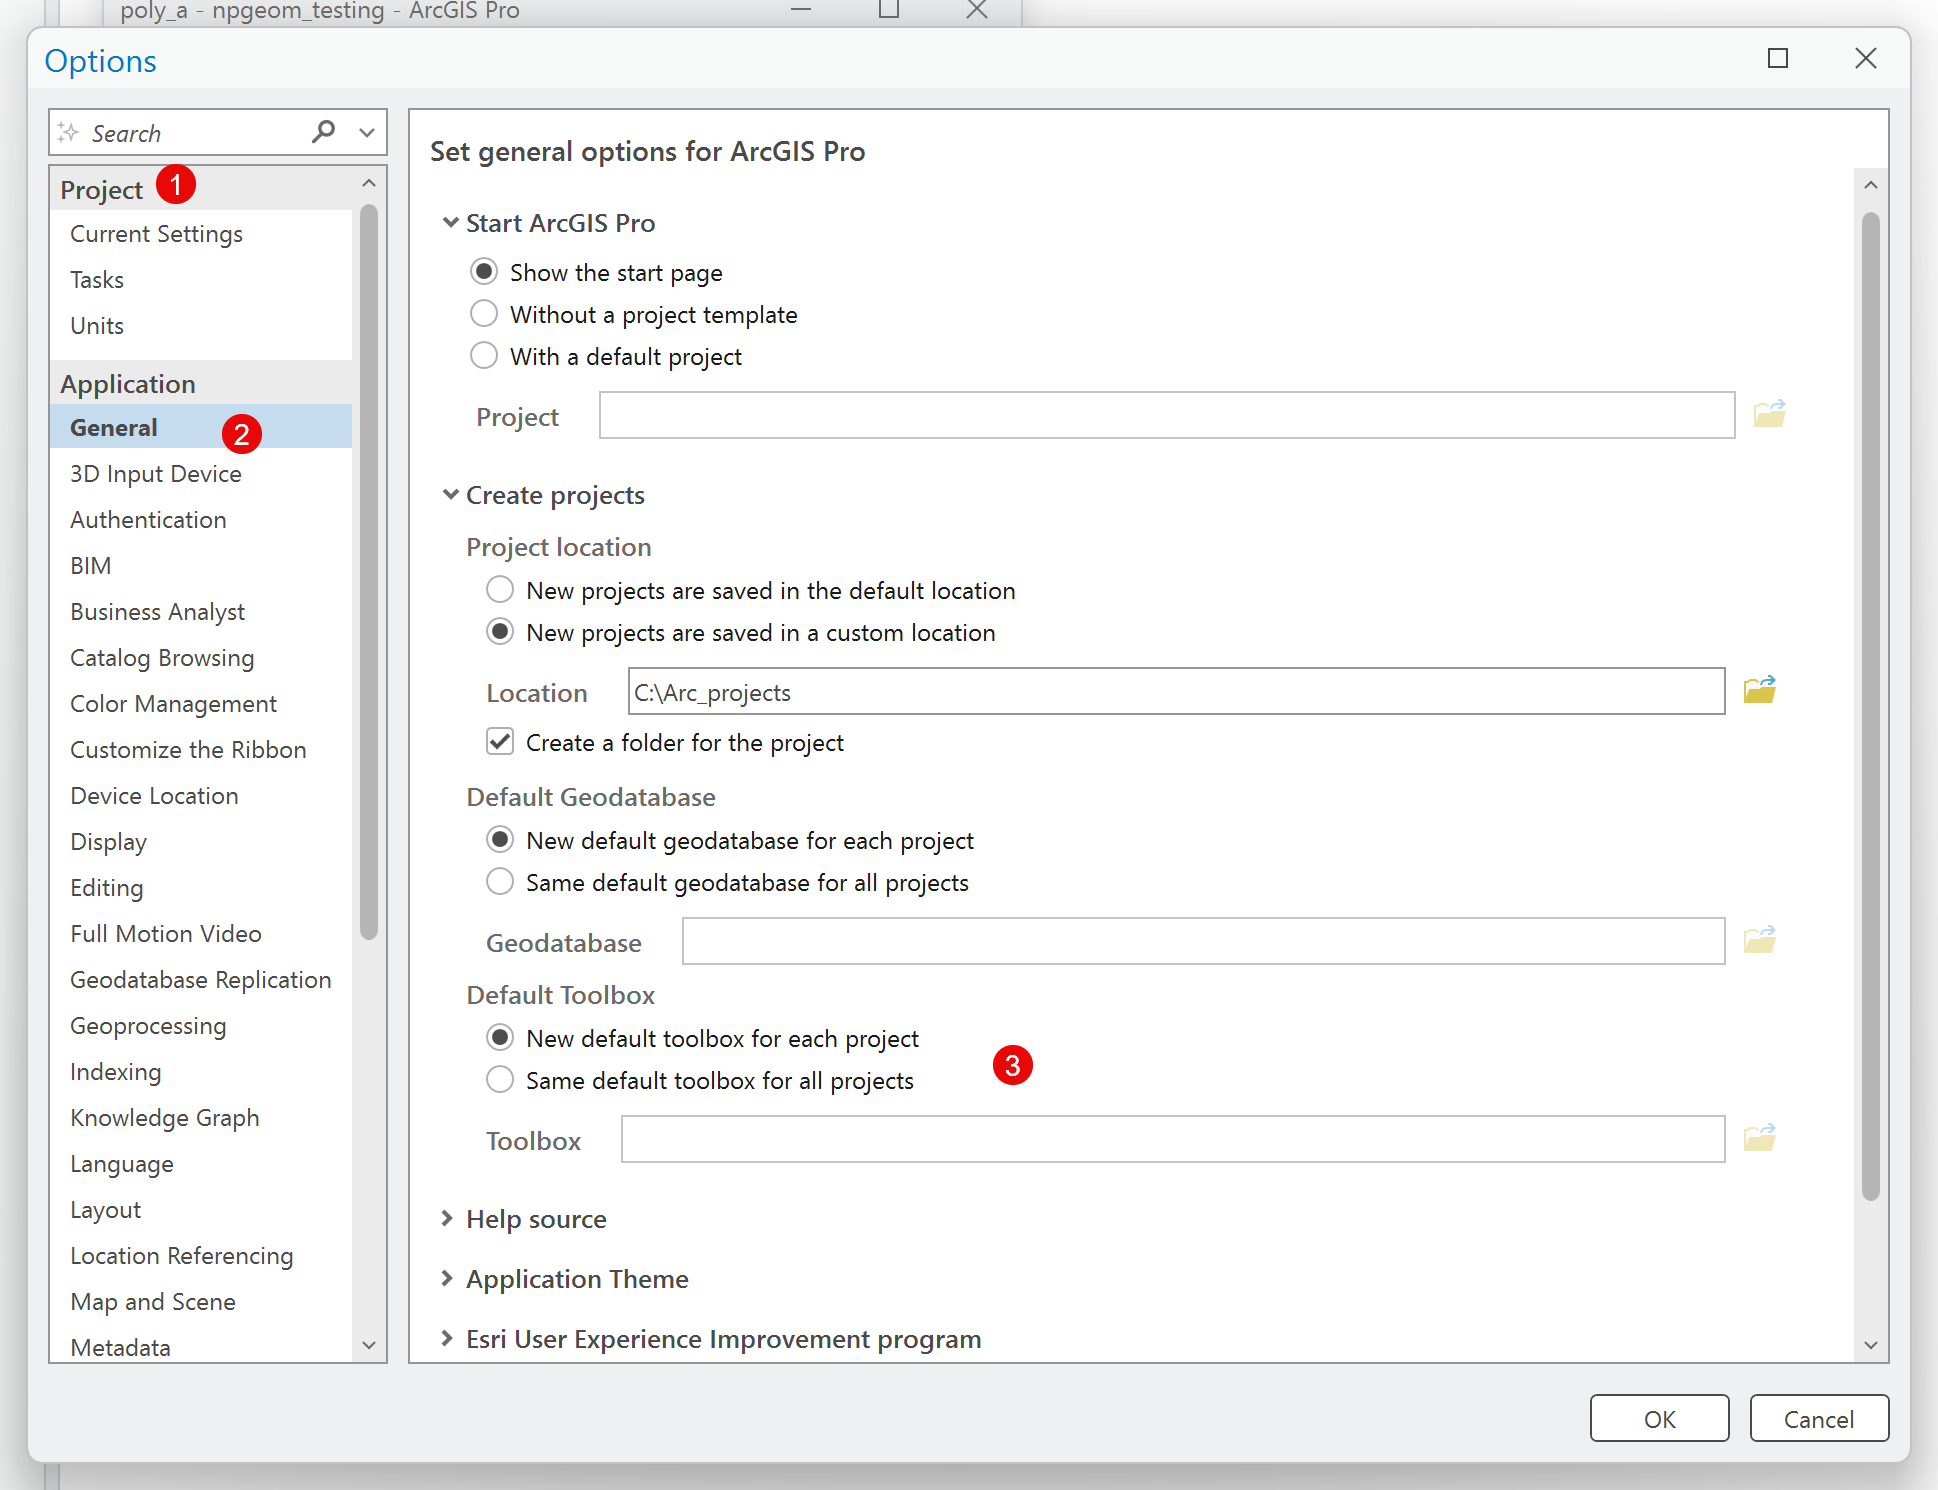
Task: Select the Color Management settings page
Action: point(173,703)
